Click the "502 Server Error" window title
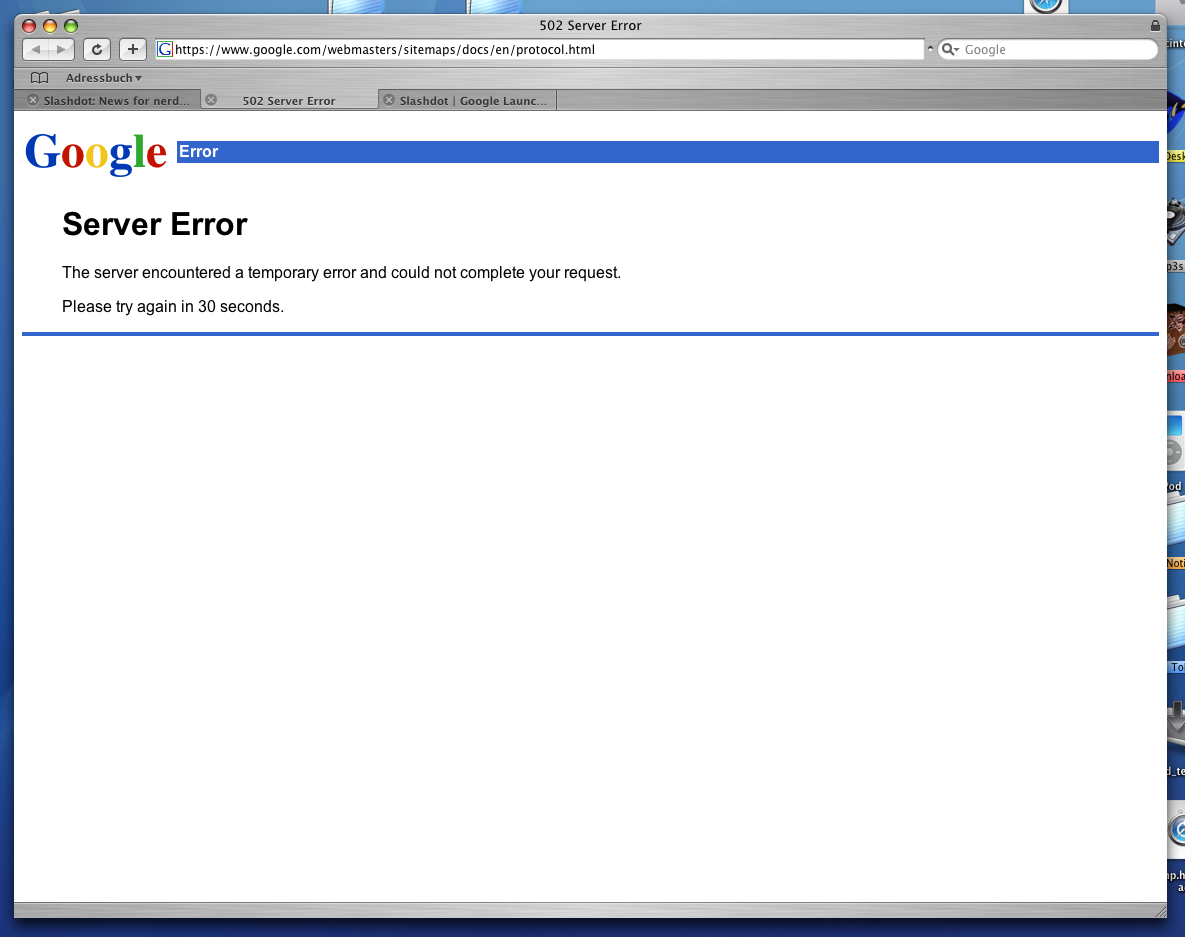This screenshot has width=1185, height=937. pyautogui.click(x=590, y=26)
